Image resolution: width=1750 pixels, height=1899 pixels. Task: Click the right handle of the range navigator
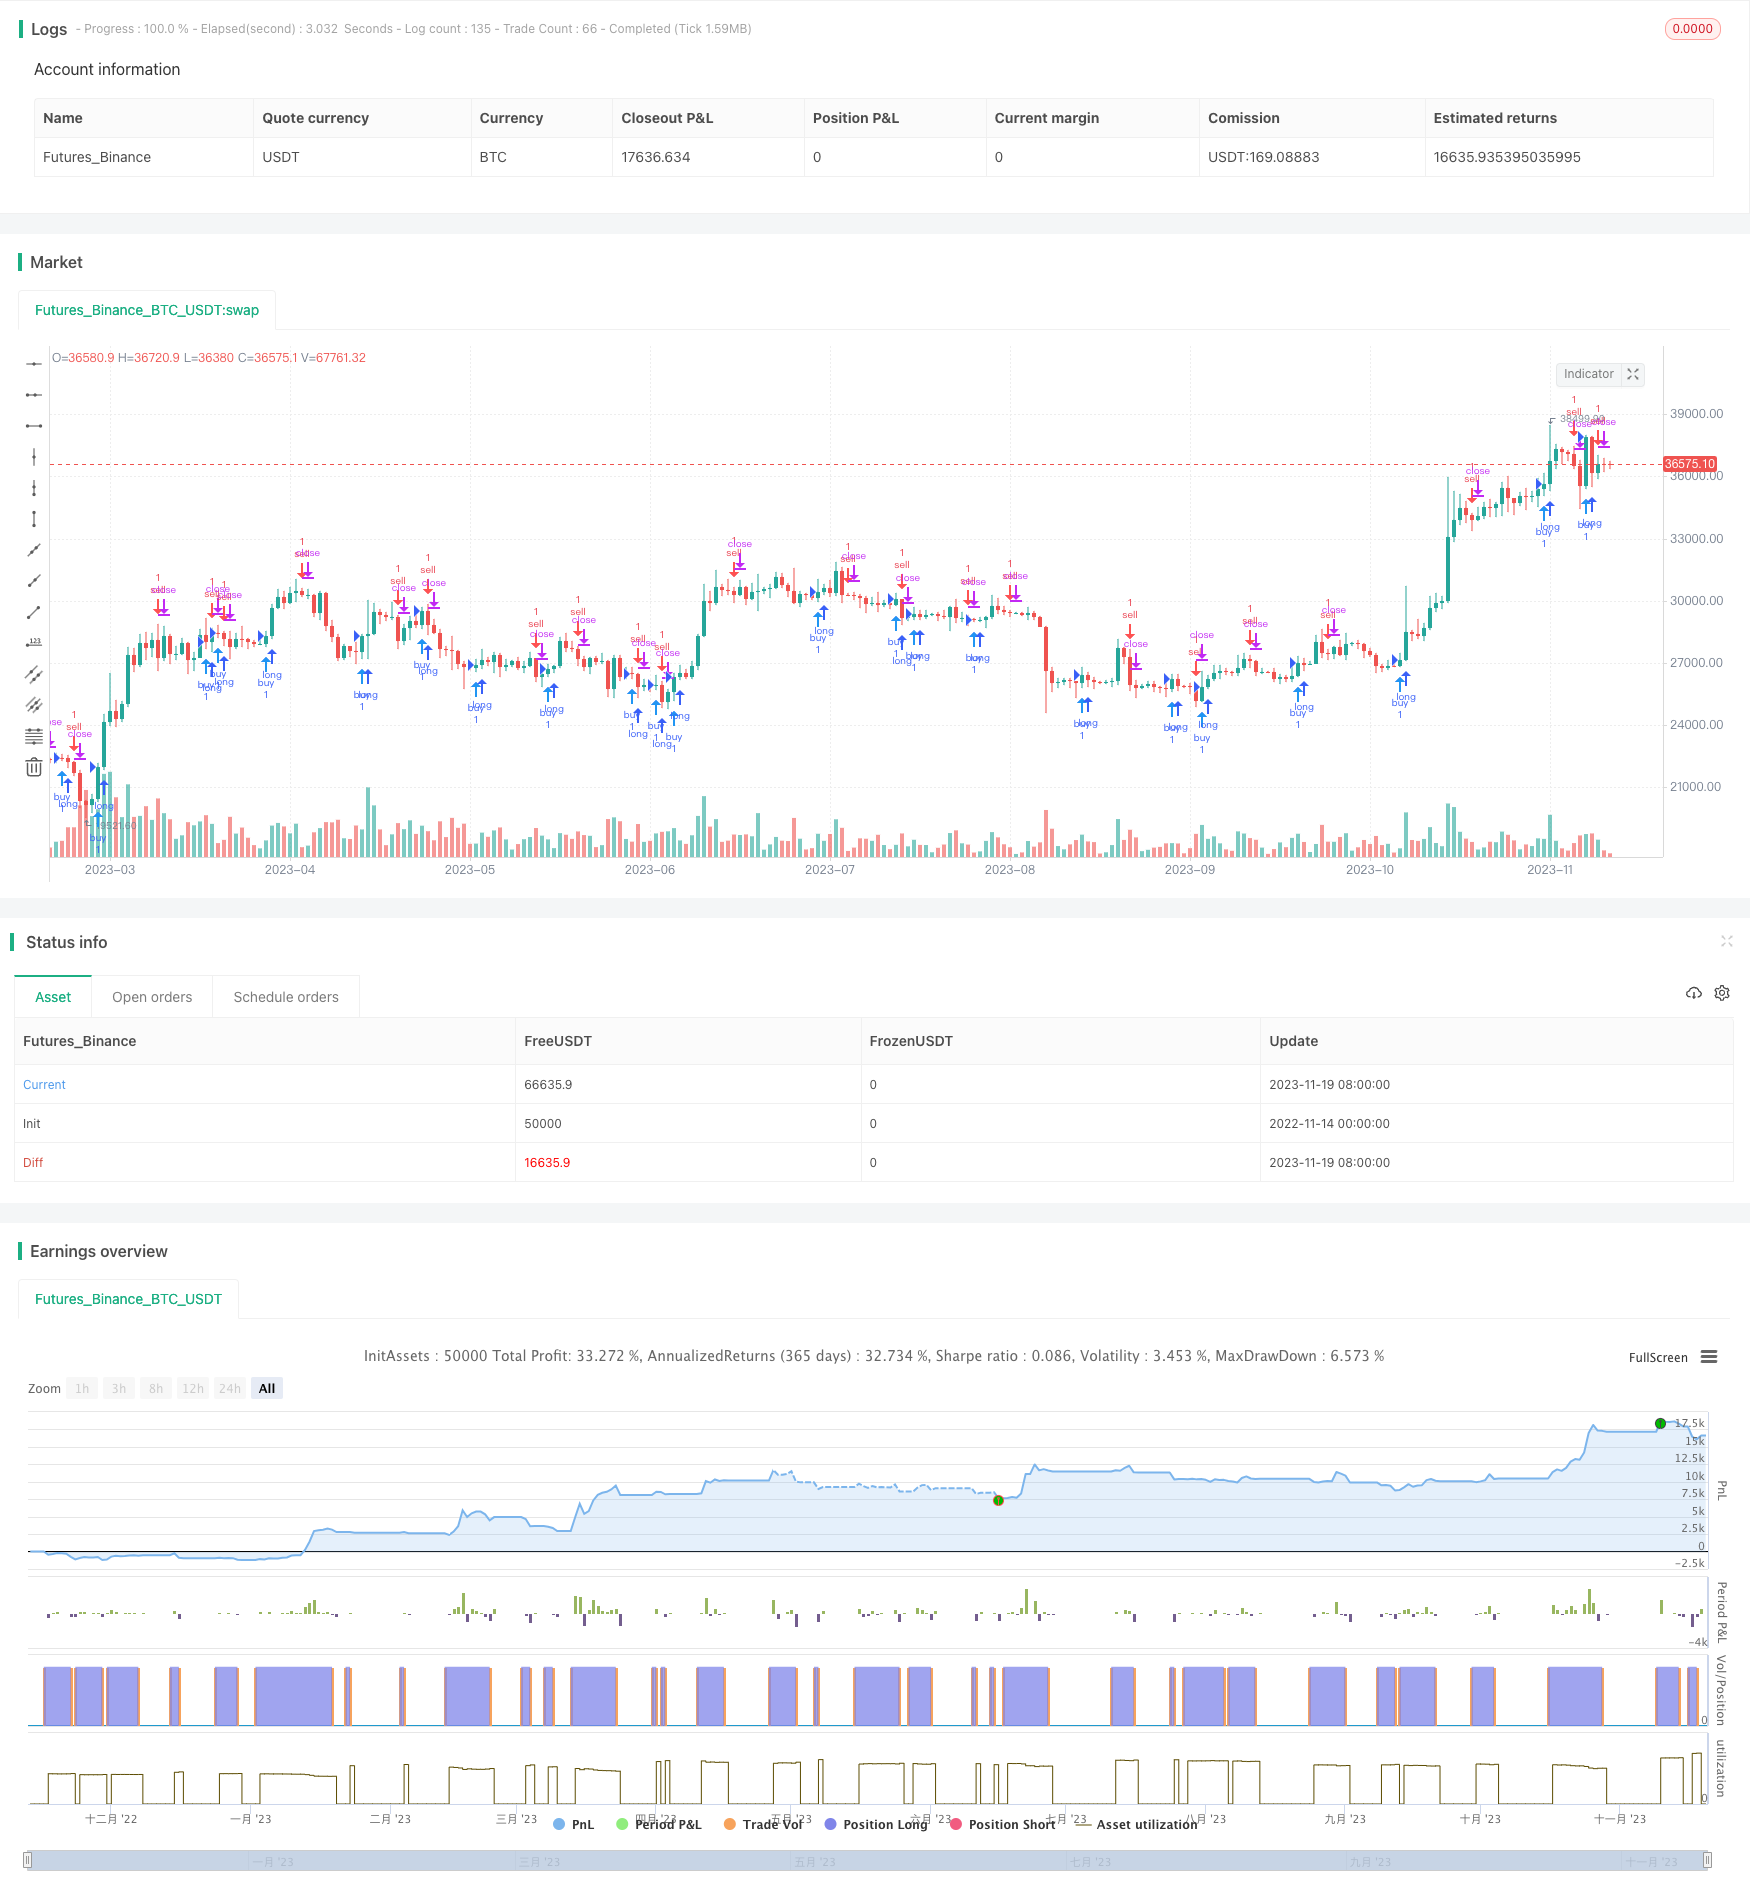tap(1708, 1860)
